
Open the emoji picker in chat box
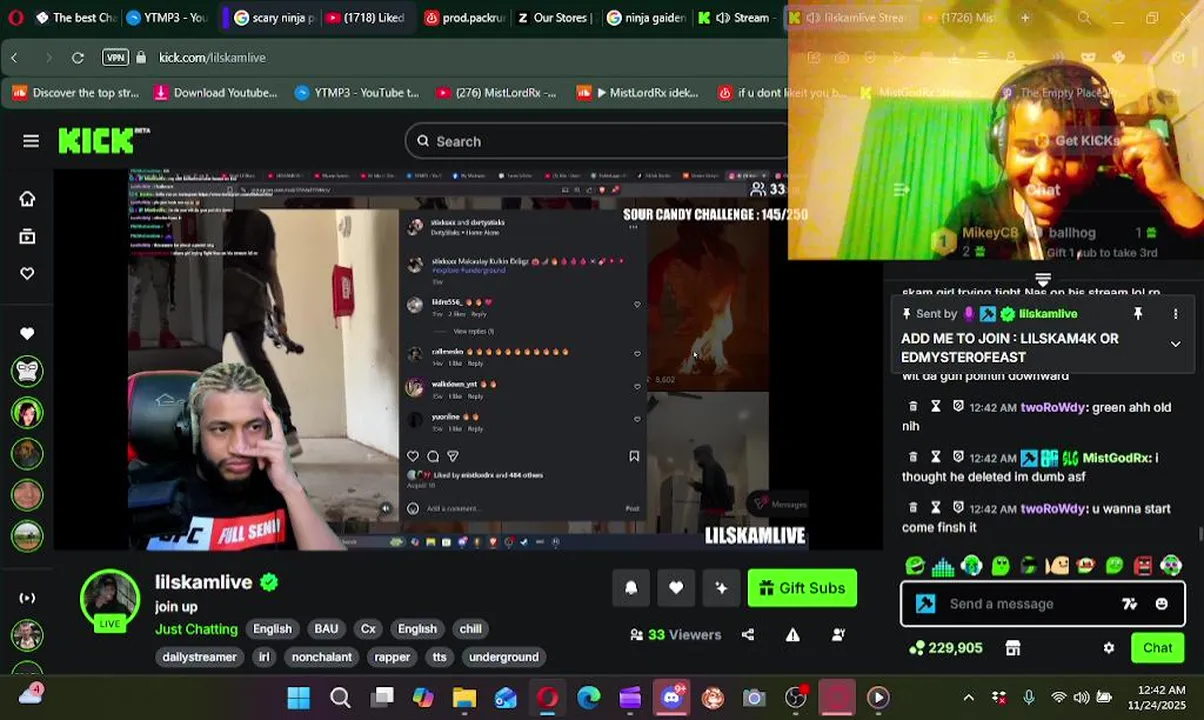[1161, 604]
